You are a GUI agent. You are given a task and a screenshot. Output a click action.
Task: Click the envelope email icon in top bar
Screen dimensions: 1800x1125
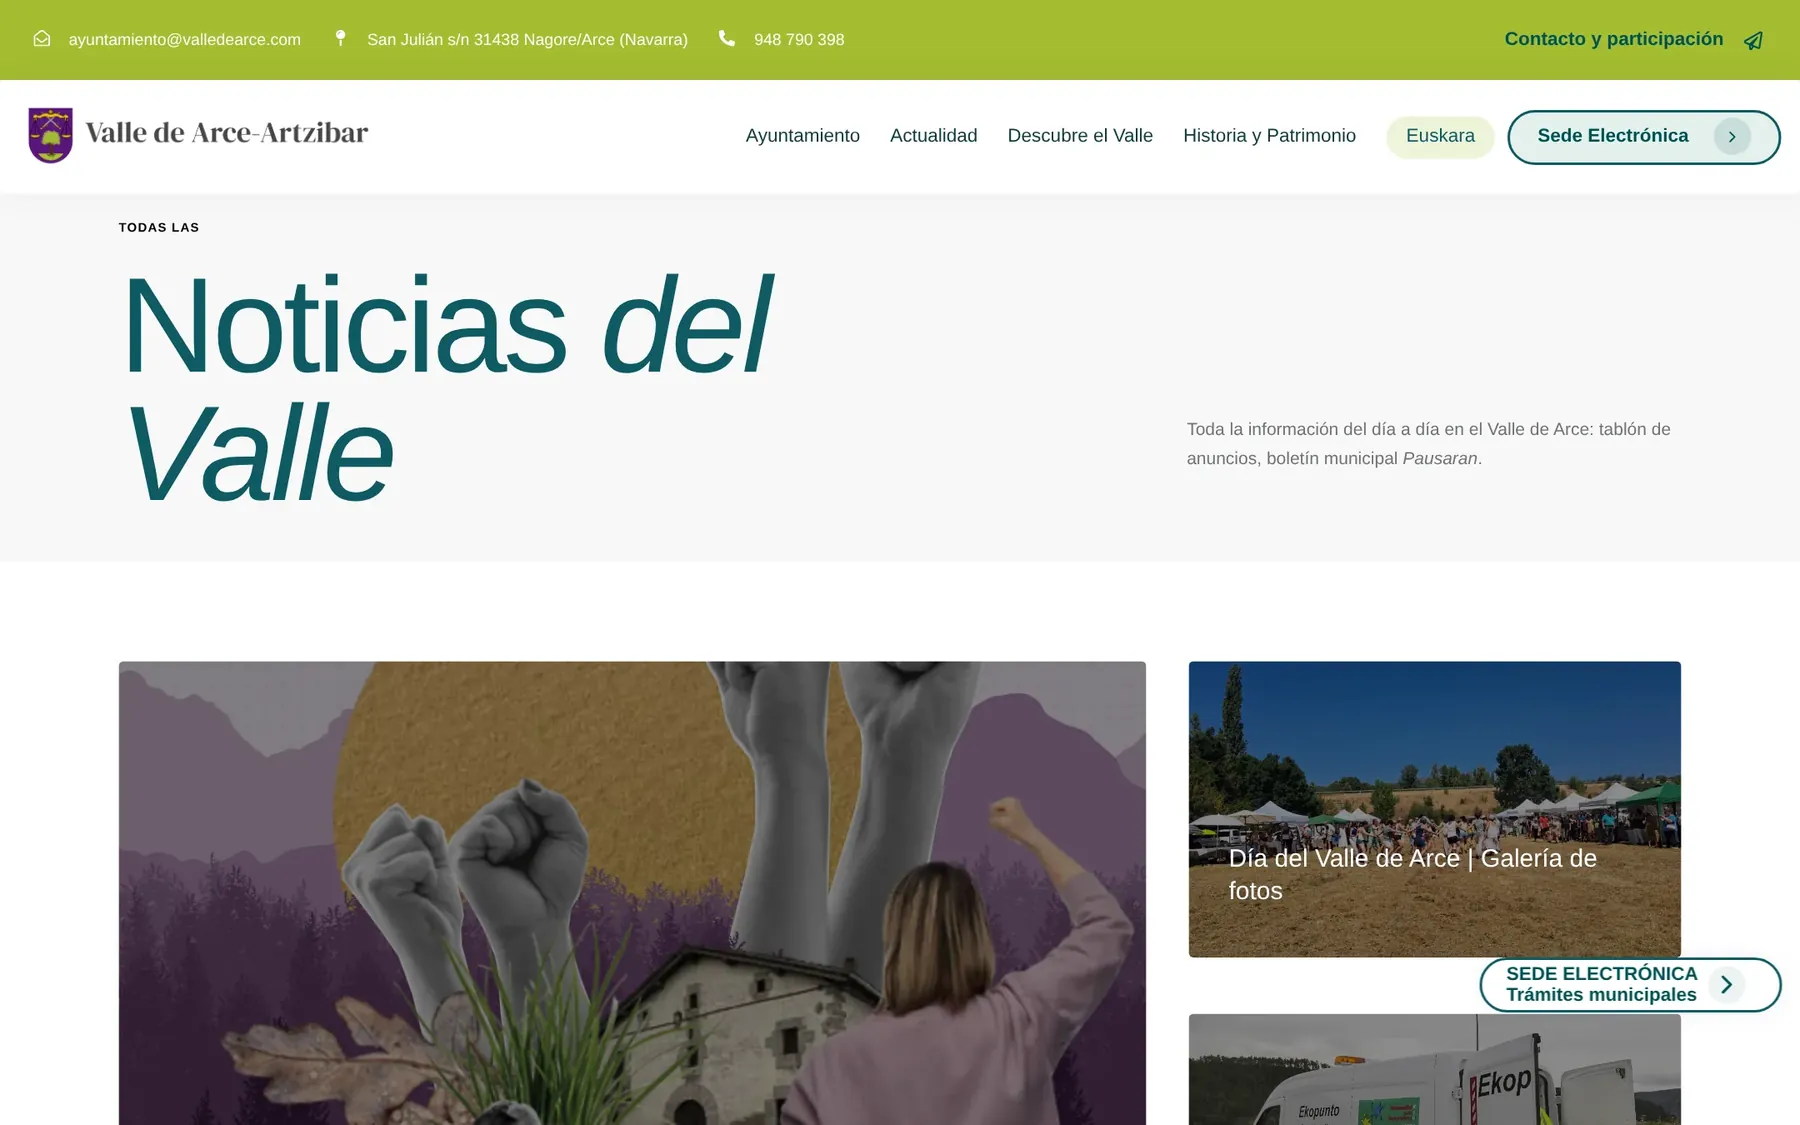42,39
